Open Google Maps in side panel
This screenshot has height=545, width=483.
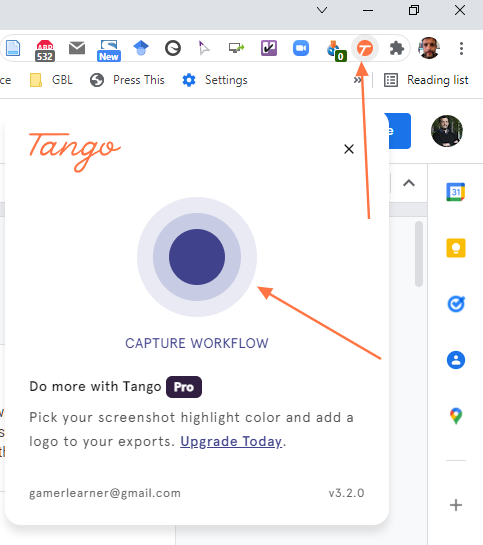(456, 416)
